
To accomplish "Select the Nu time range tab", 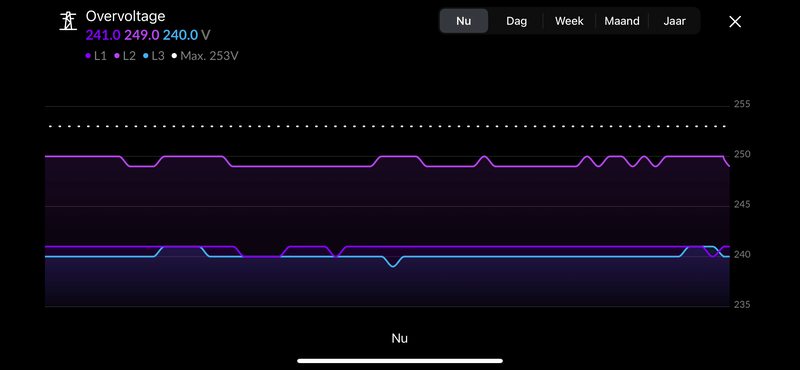I will click(x=464, y=21).
